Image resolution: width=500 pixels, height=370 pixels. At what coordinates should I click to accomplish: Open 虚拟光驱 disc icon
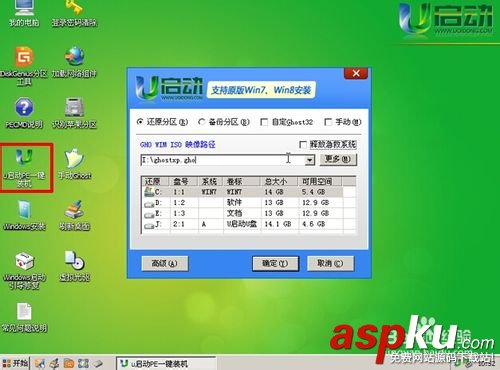tap(75, 266)
